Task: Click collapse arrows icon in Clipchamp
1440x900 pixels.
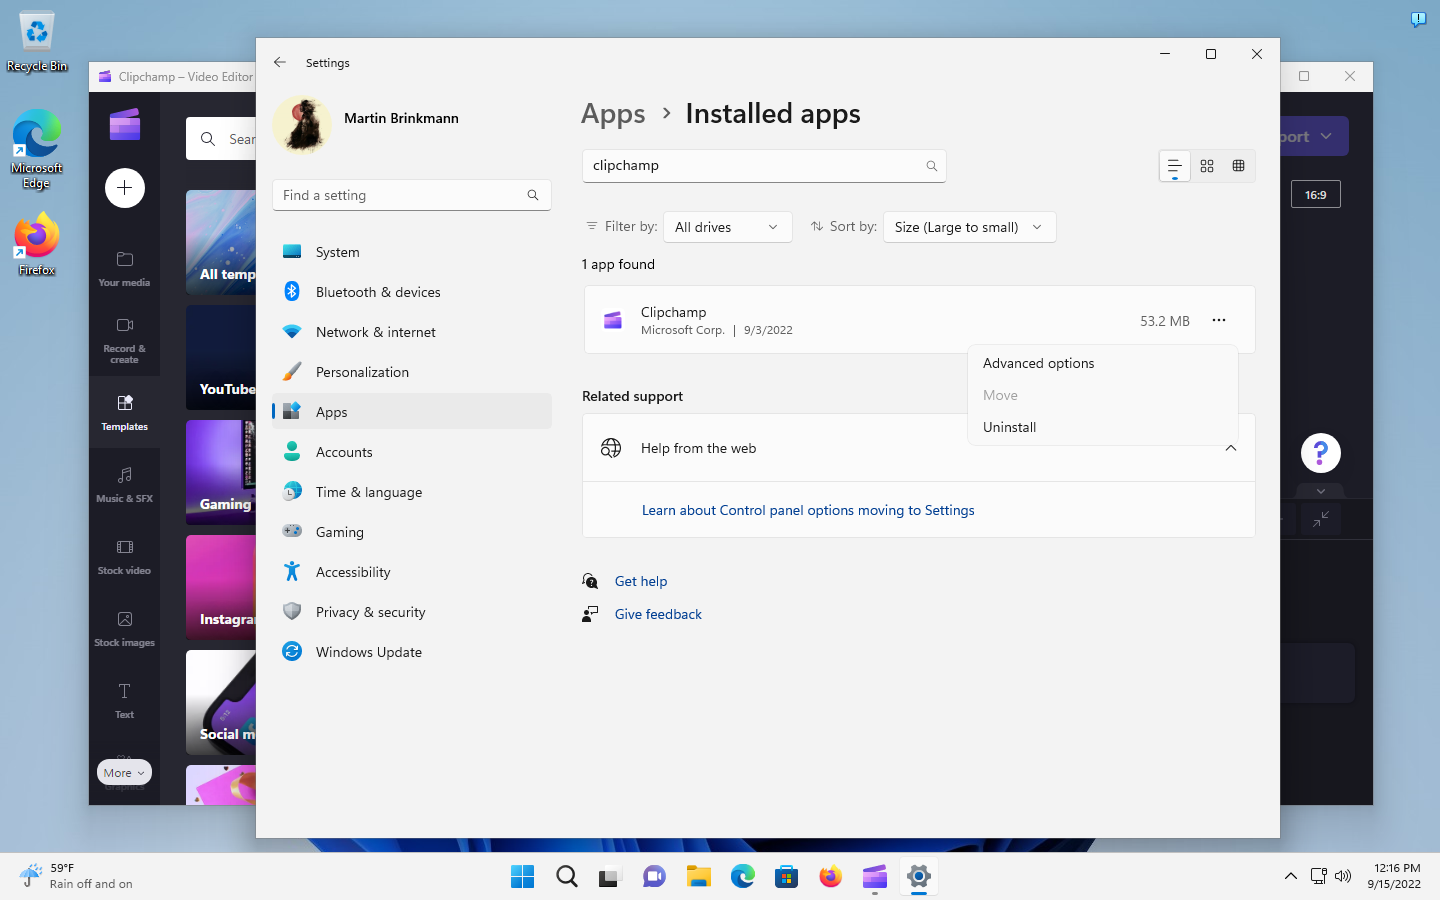Action: click(x=1321, y=519)
